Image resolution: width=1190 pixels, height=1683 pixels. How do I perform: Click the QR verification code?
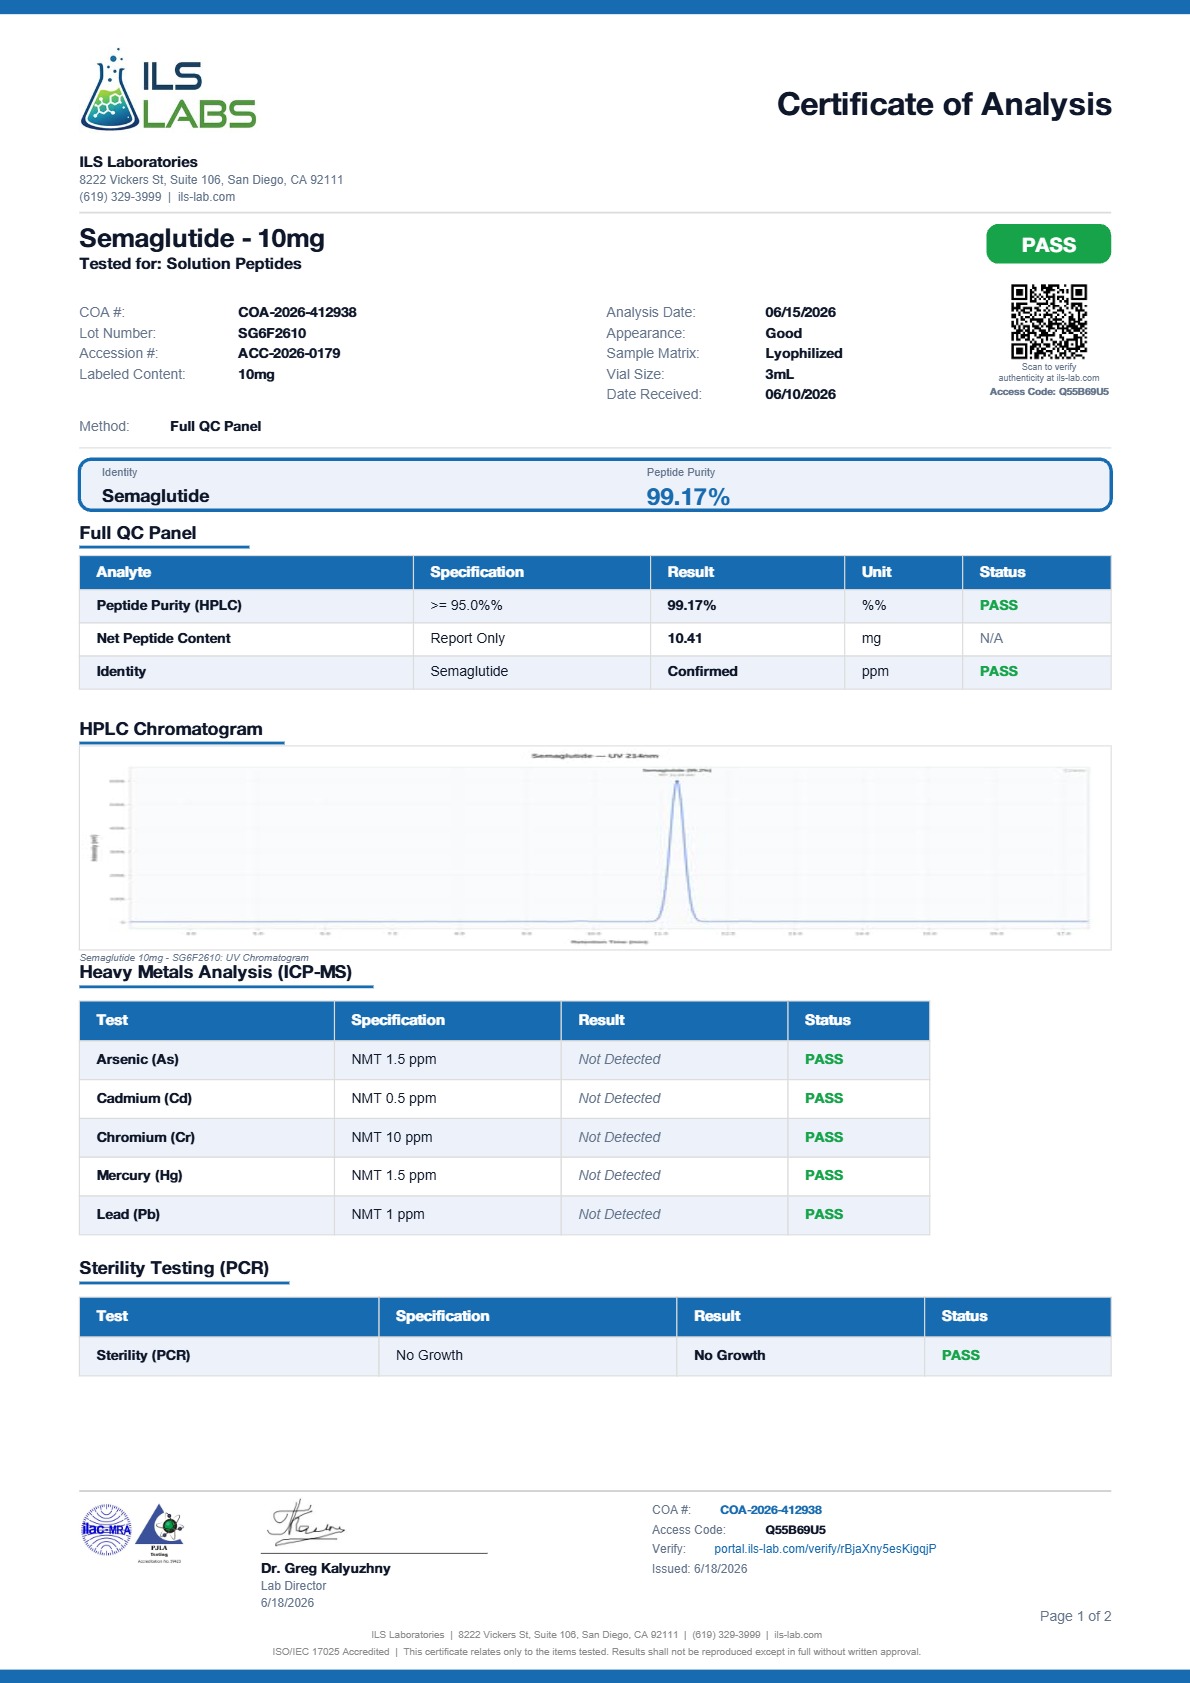[x=1048, y=322]
